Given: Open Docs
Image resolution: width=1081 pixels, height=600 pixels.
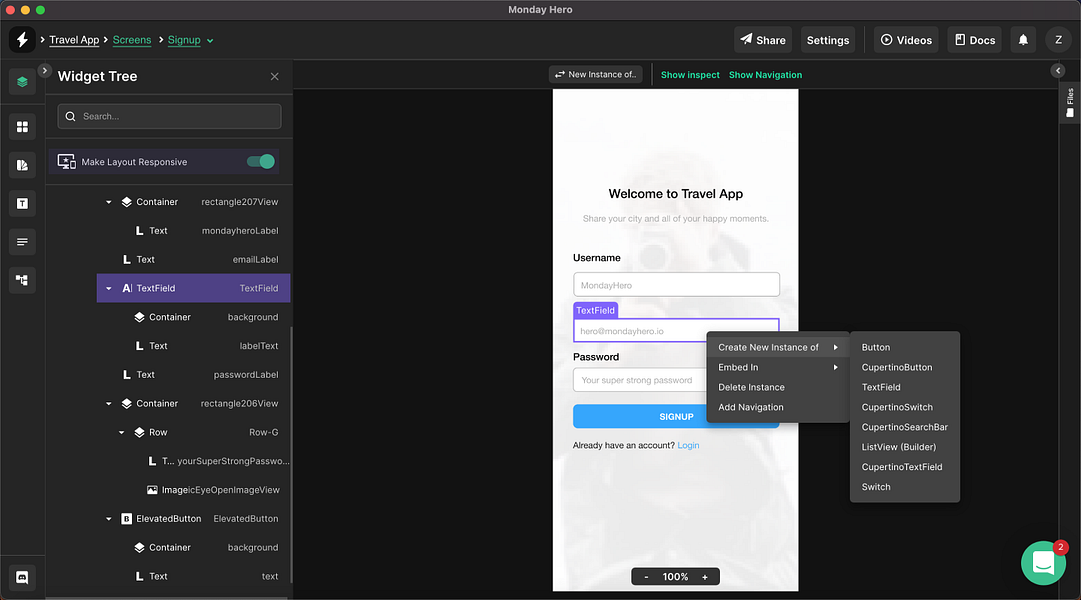Looking at the screenshot, I should pyautogui.click(x=974, y=40).
